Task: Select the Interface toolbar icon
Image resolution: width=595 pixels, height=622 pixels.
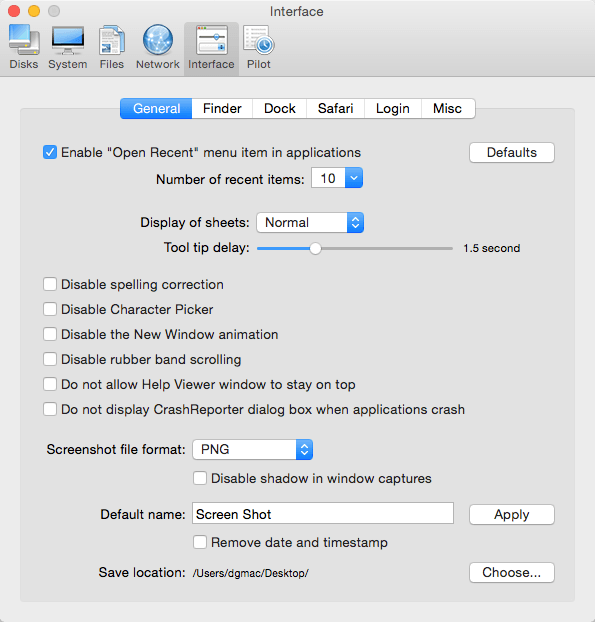Action: pyautogui.click(x=211, y=40)
